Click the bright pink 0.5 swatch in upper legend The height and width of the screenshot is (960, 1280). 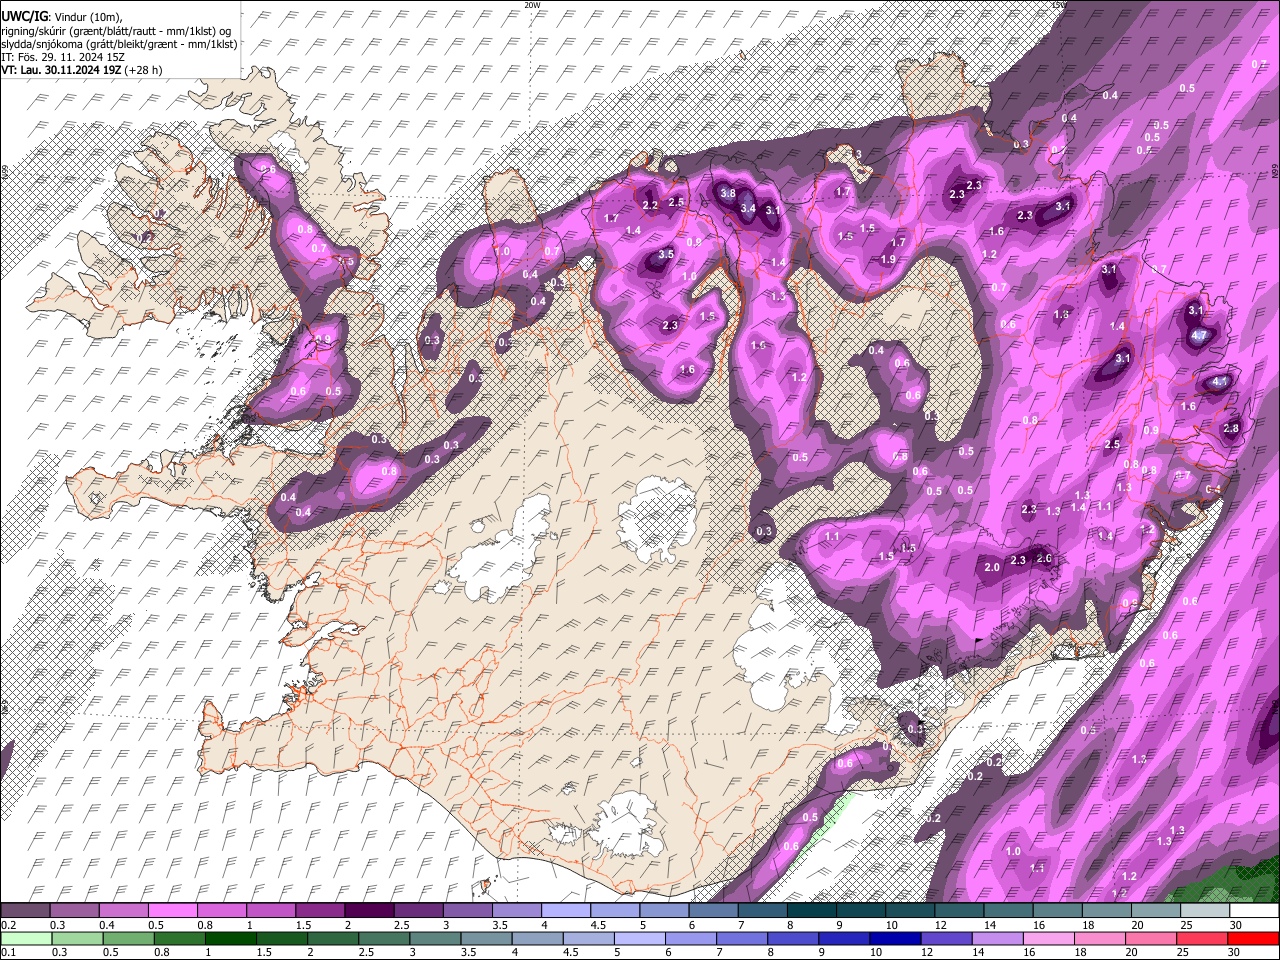[172, 911]
